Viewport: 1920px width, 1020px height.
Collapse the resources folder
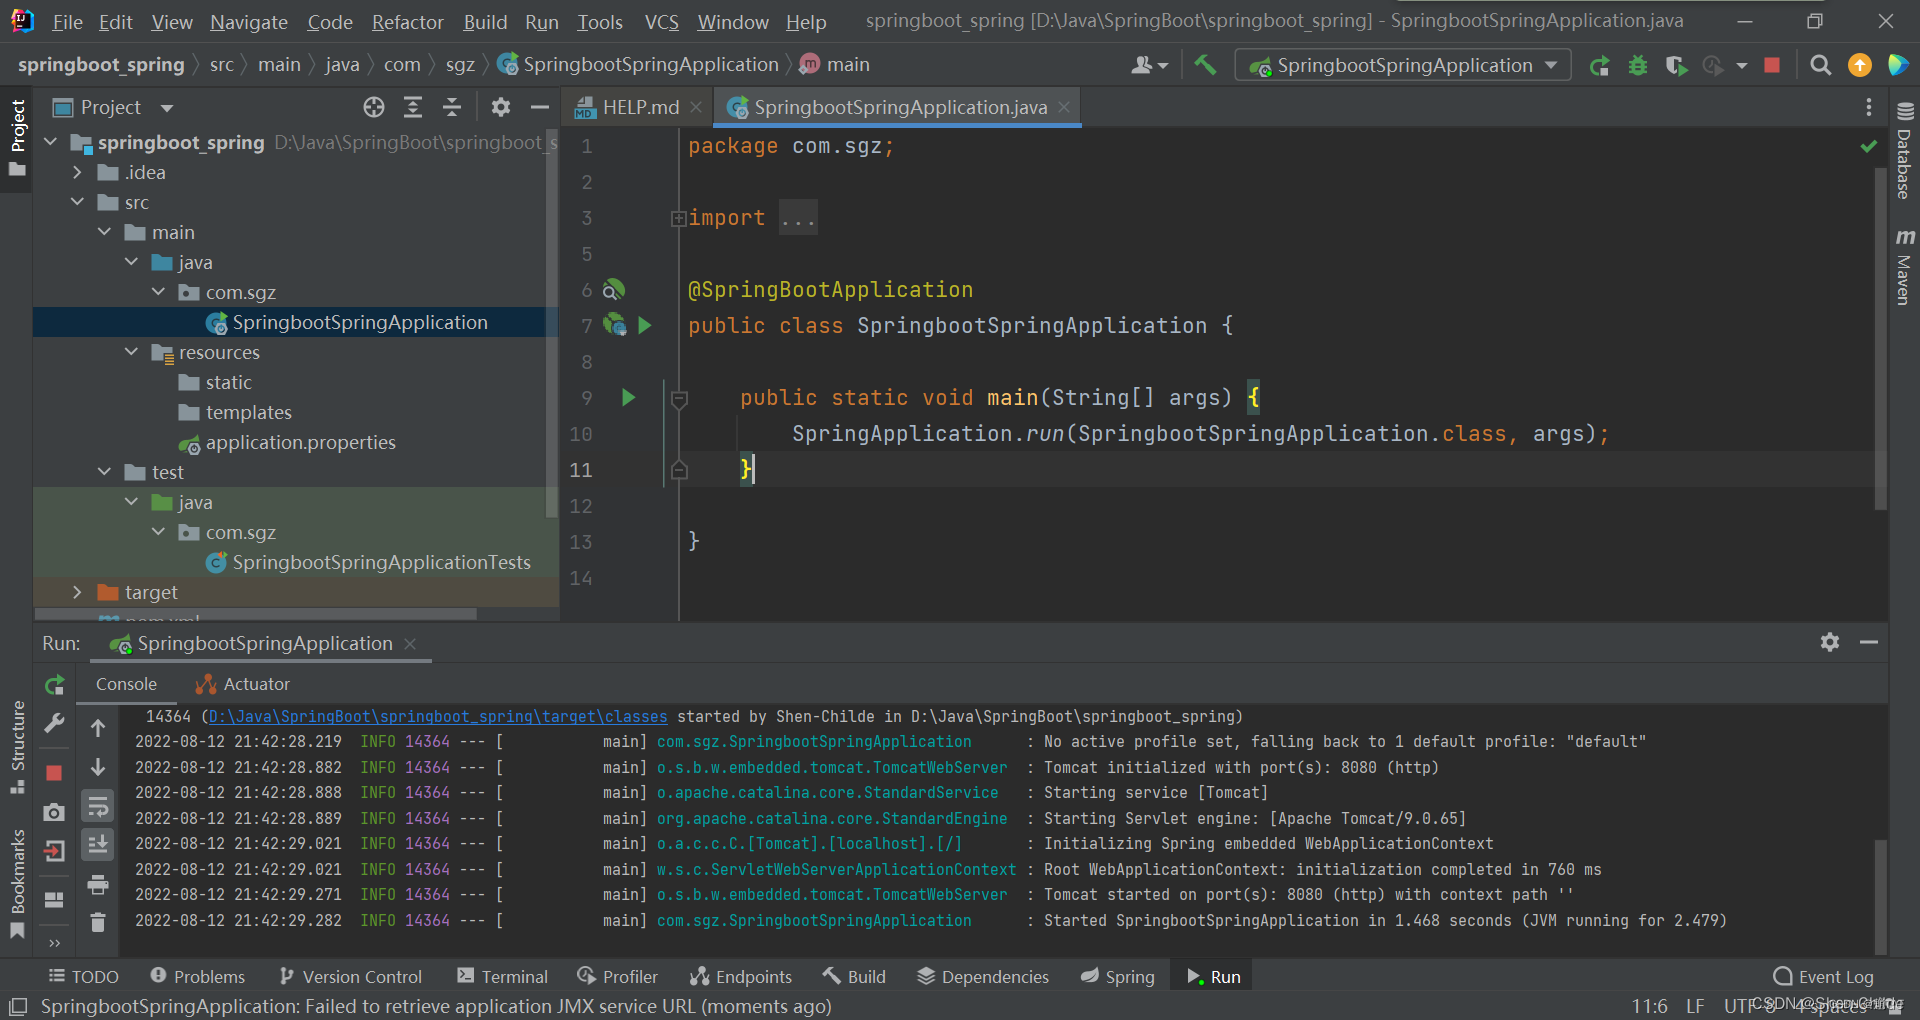pyautogui.click(x=132, y=352)
